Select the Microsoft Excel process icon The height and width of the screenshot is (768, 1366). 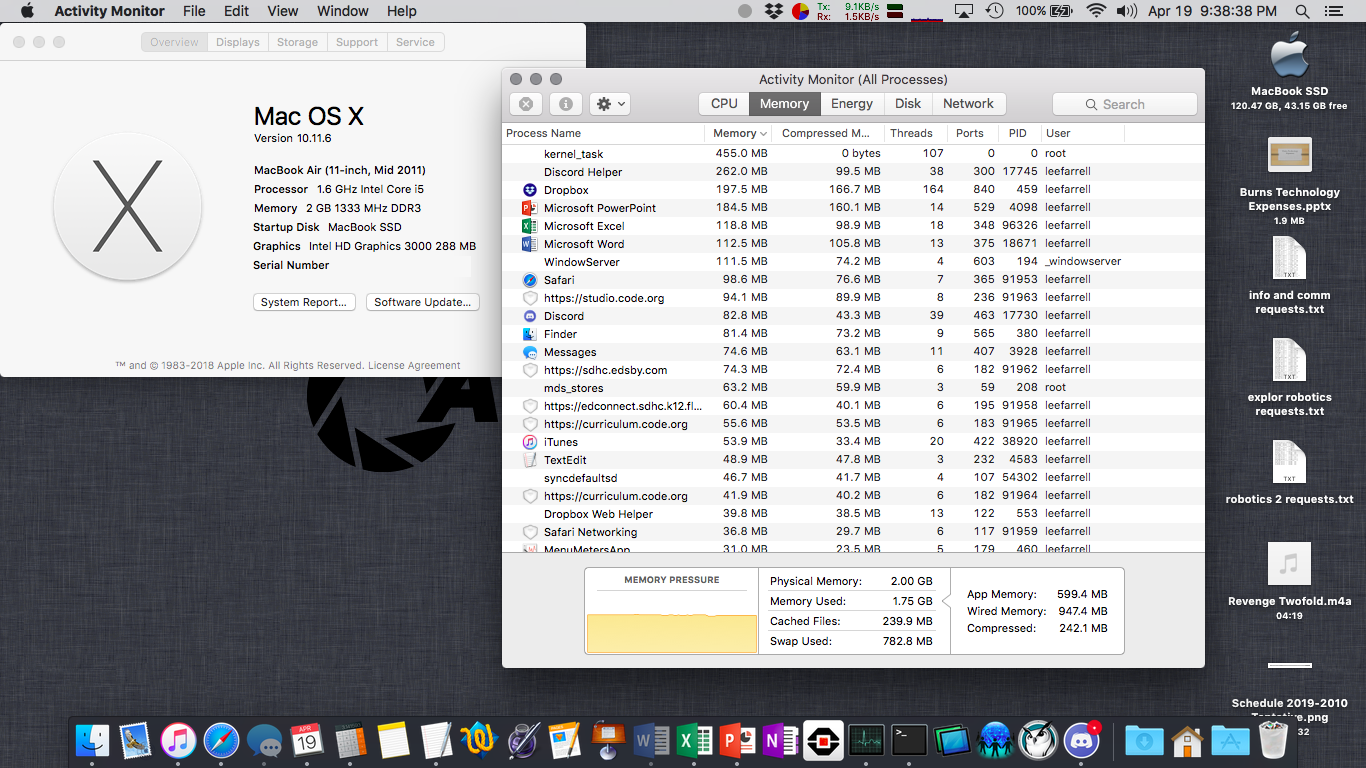pos(530,226)
